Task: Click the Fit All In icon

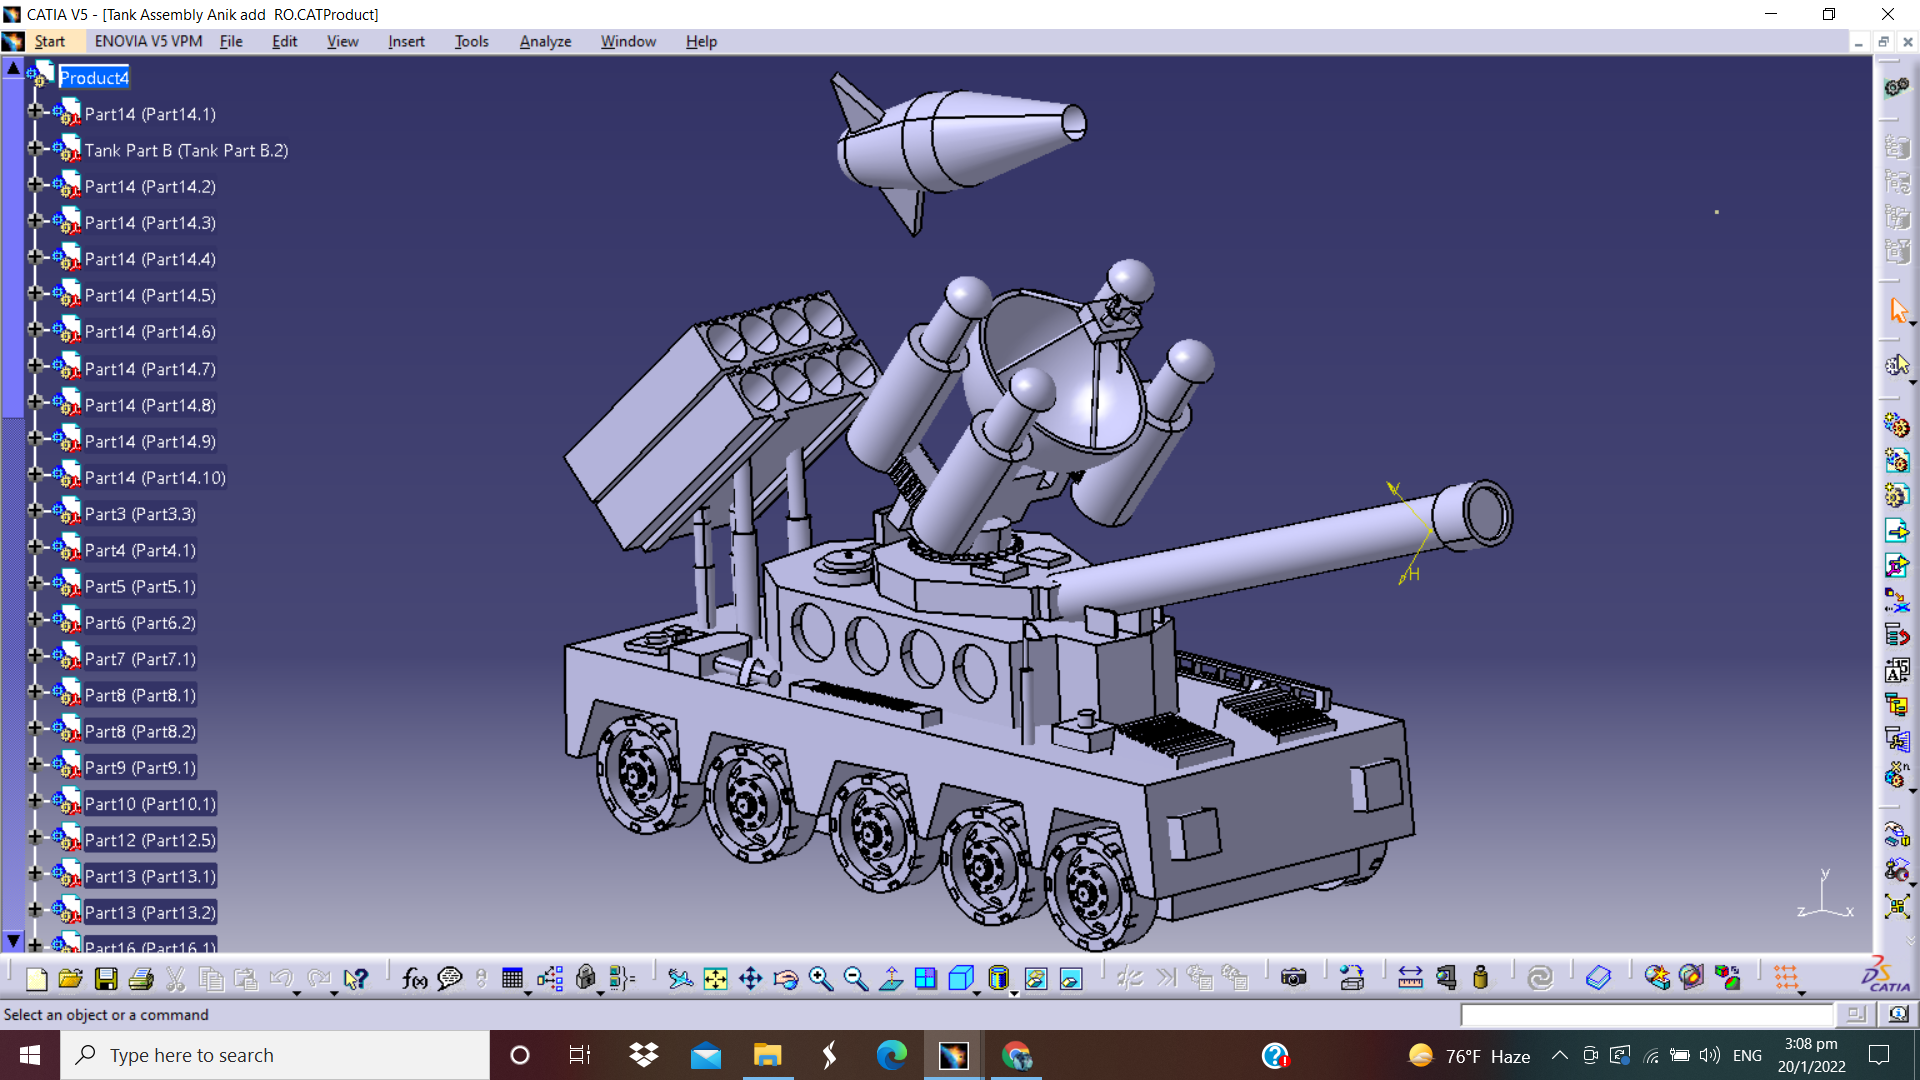Action: 715,978
